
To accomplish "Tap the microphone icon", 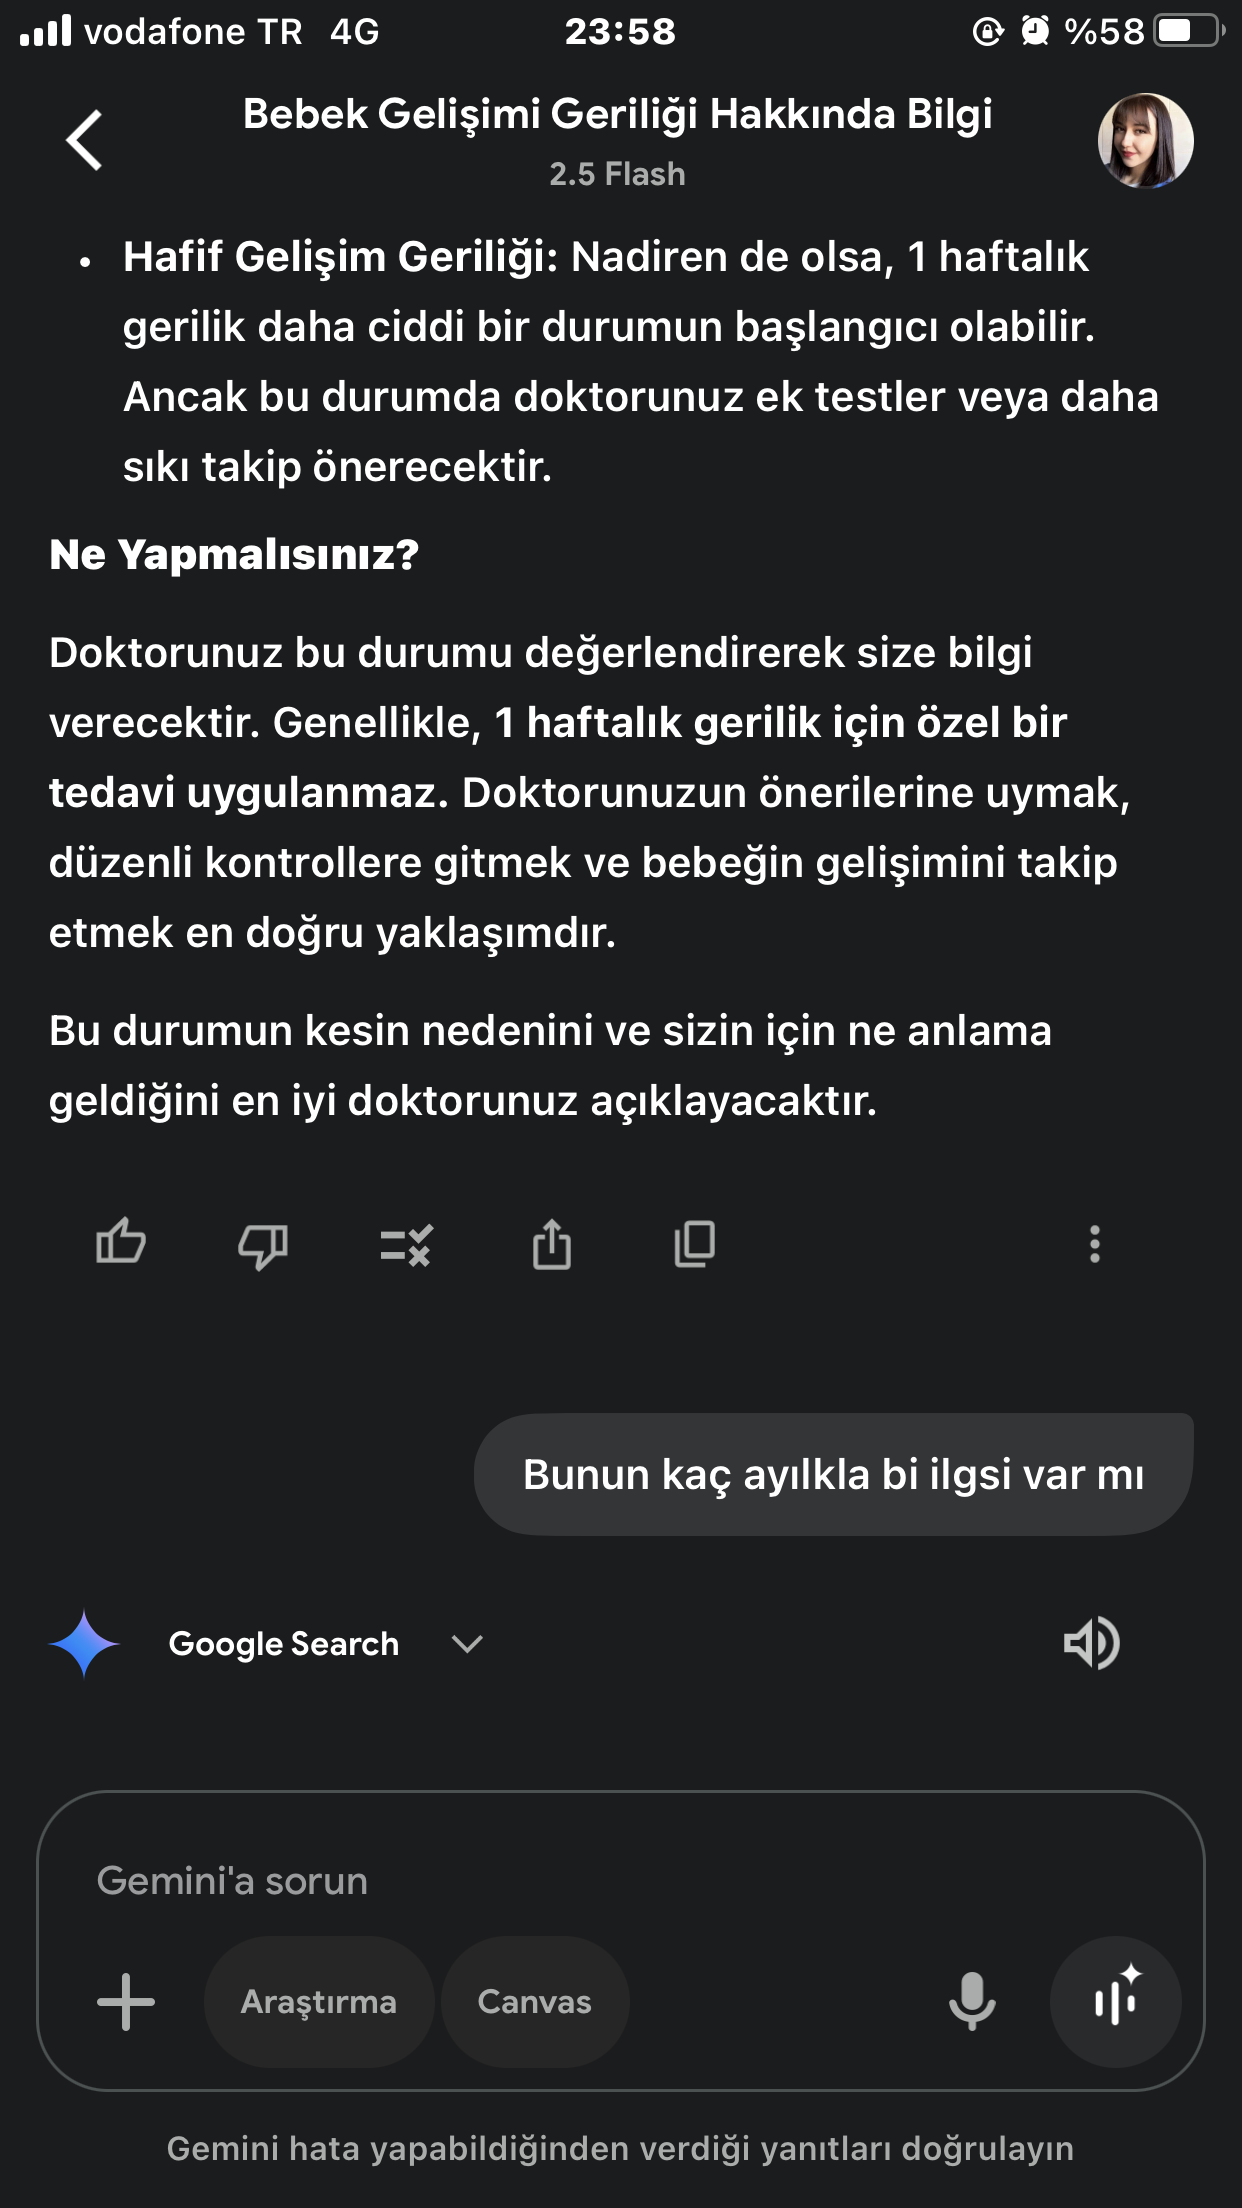I will click(972, 2002).
